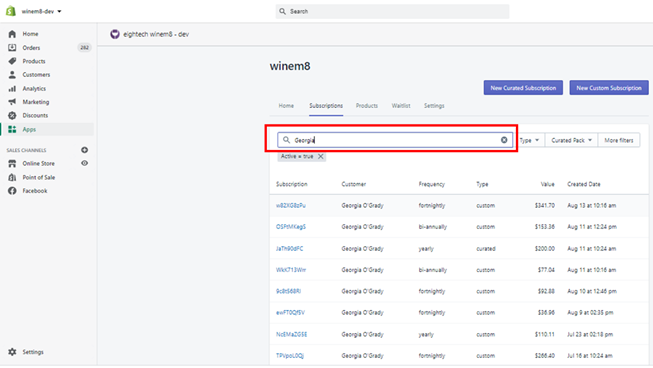Click the Customer column header
The width and height of the screenshot is (653, 368).
pyautogui.click(x=354, y=184)
